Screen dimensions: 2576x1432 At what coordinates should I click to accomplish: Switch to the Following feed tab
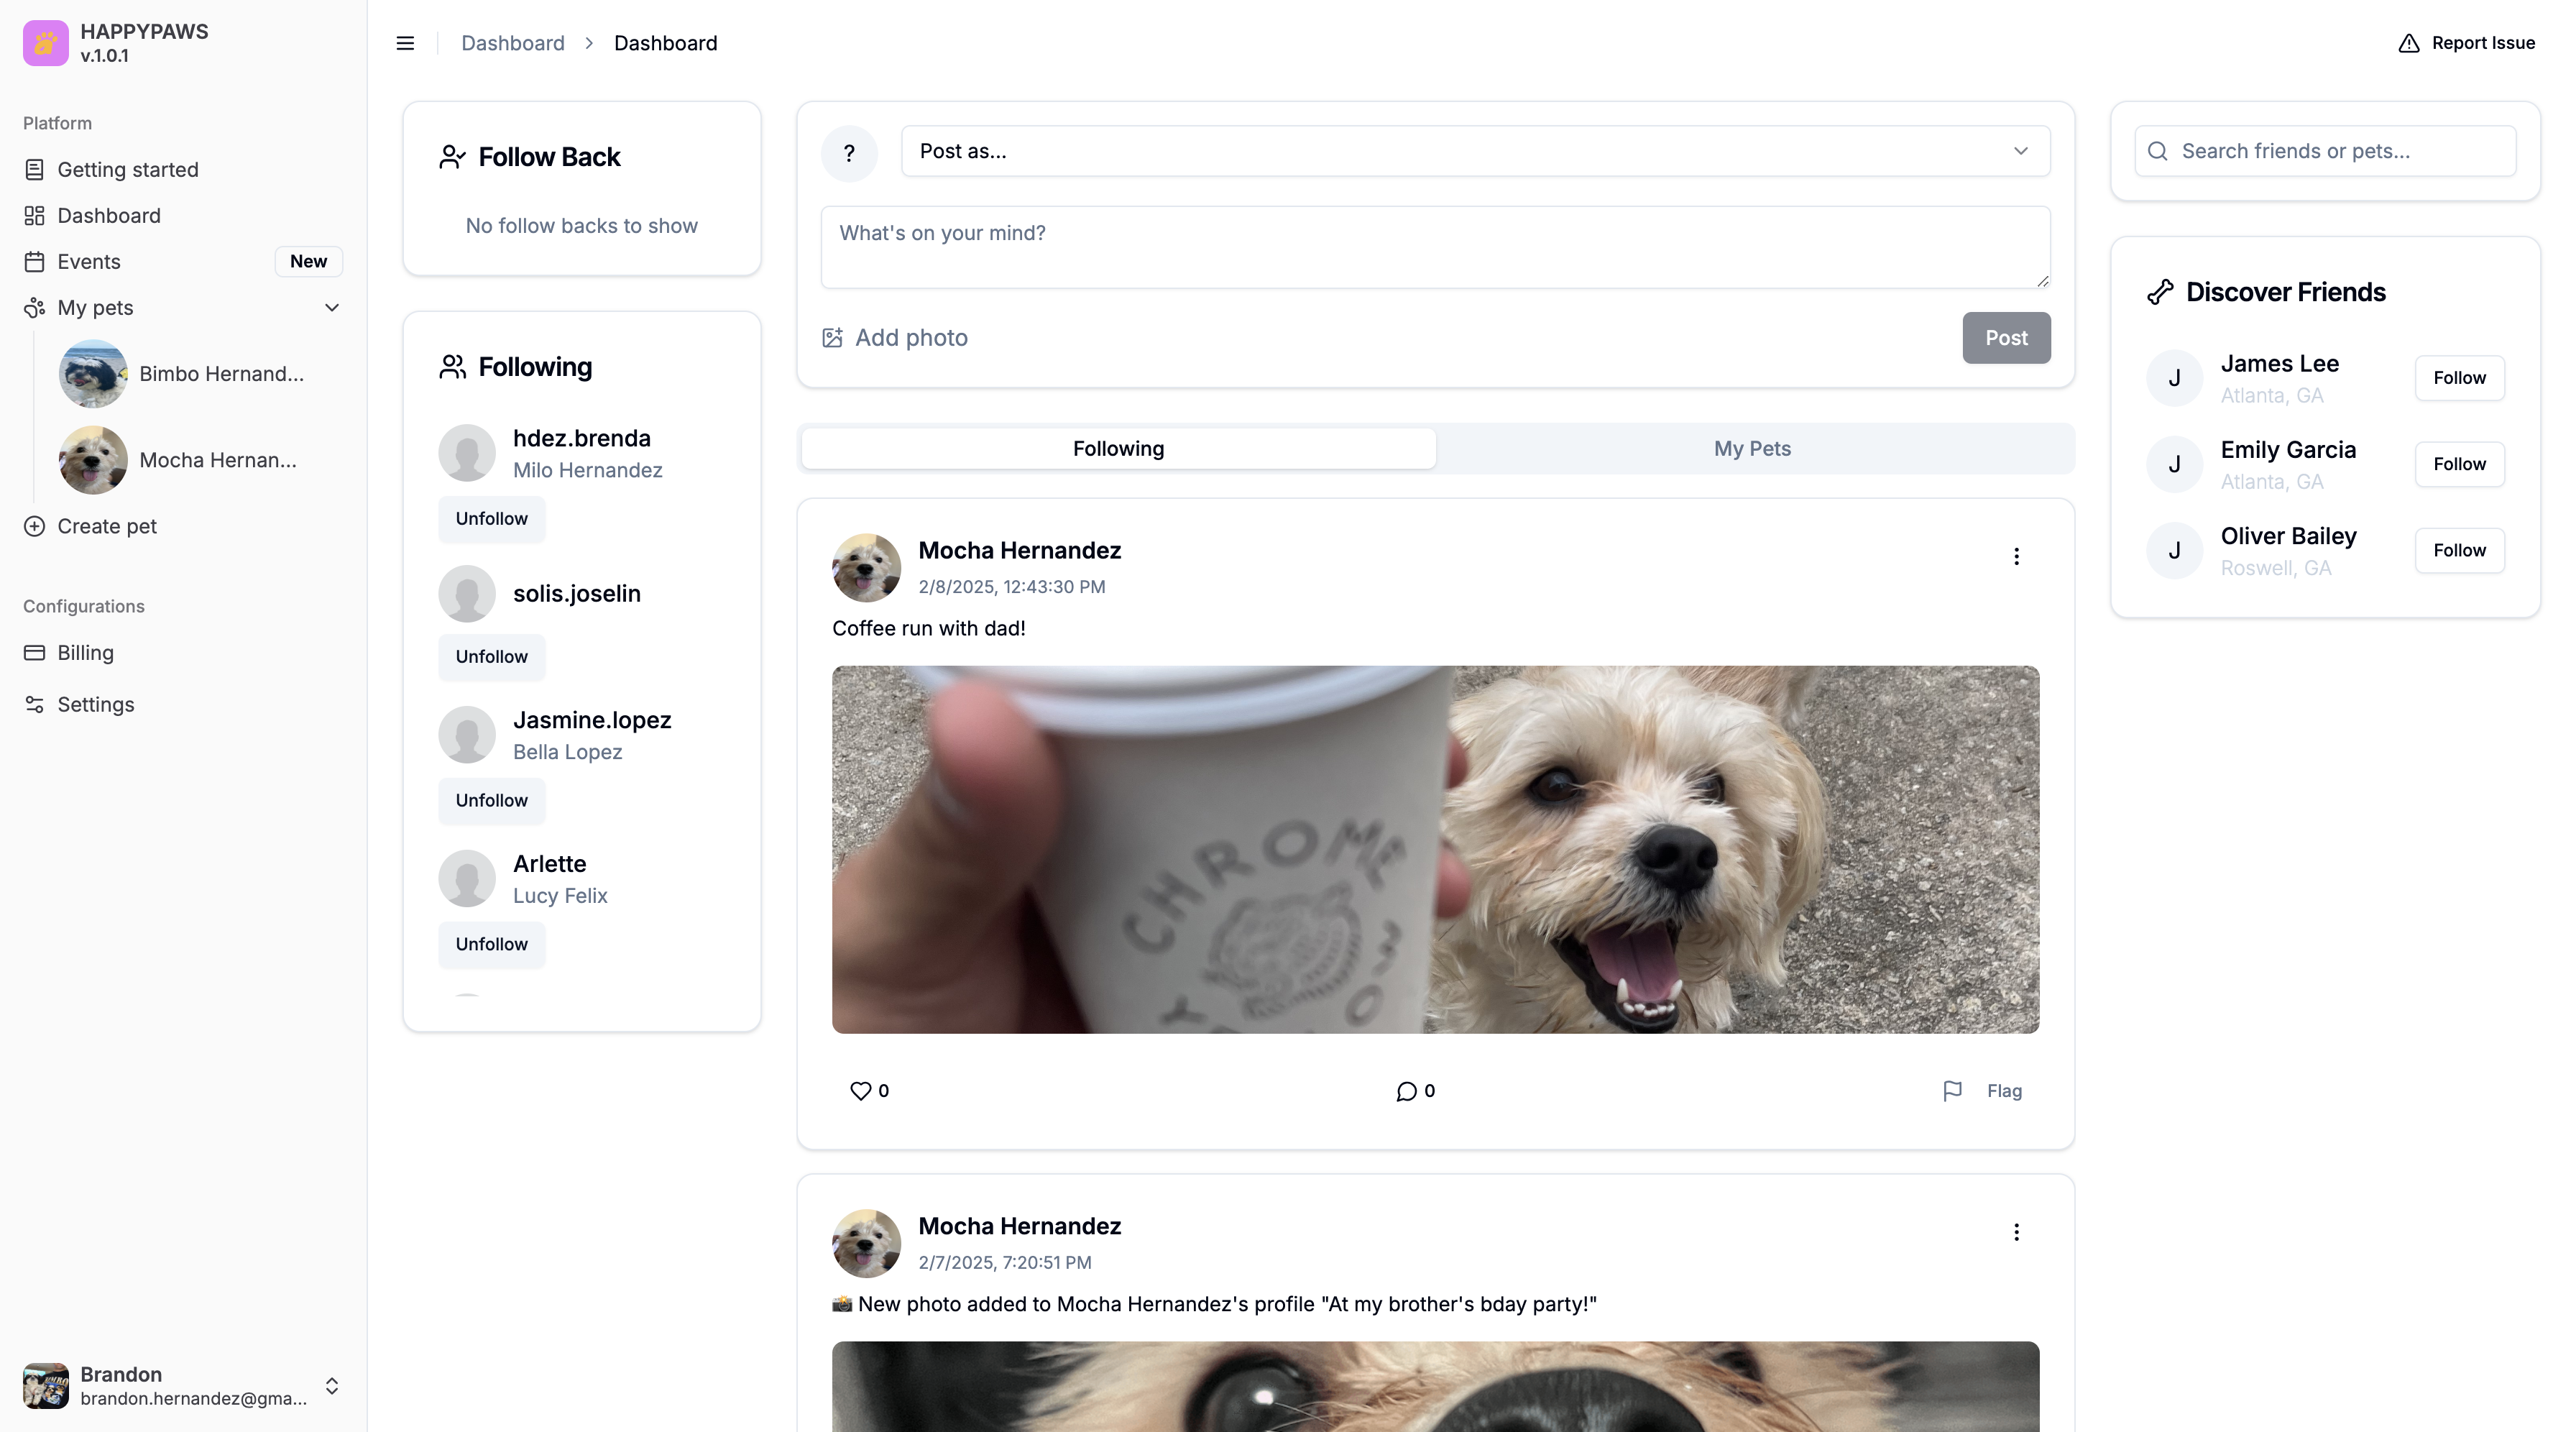point(1118,449)
